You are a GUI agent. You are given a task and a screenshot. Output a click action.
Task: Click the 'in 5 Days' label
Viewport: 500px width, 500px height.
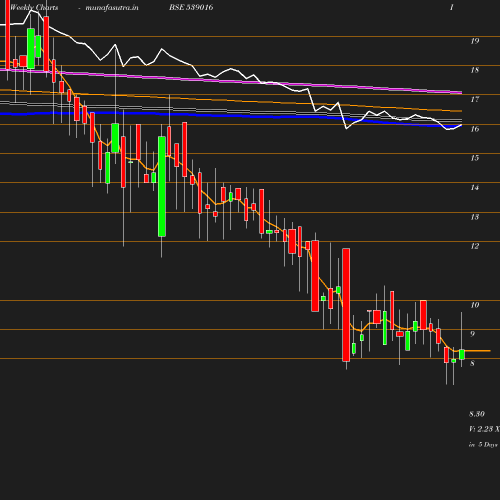[483, 445]
